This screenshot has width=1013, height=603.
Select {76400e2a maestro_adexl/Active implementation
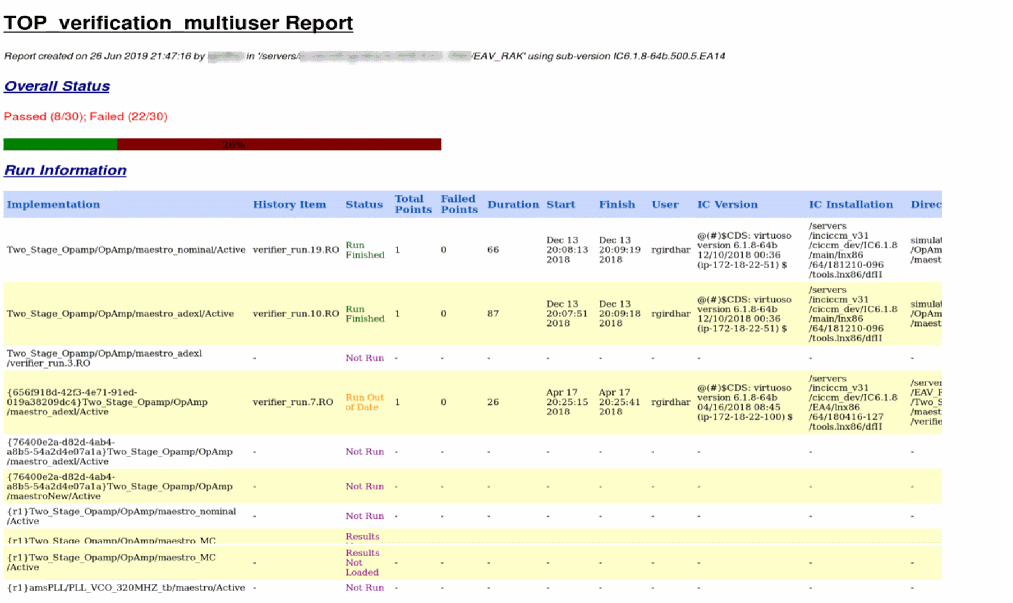(120, 452)
